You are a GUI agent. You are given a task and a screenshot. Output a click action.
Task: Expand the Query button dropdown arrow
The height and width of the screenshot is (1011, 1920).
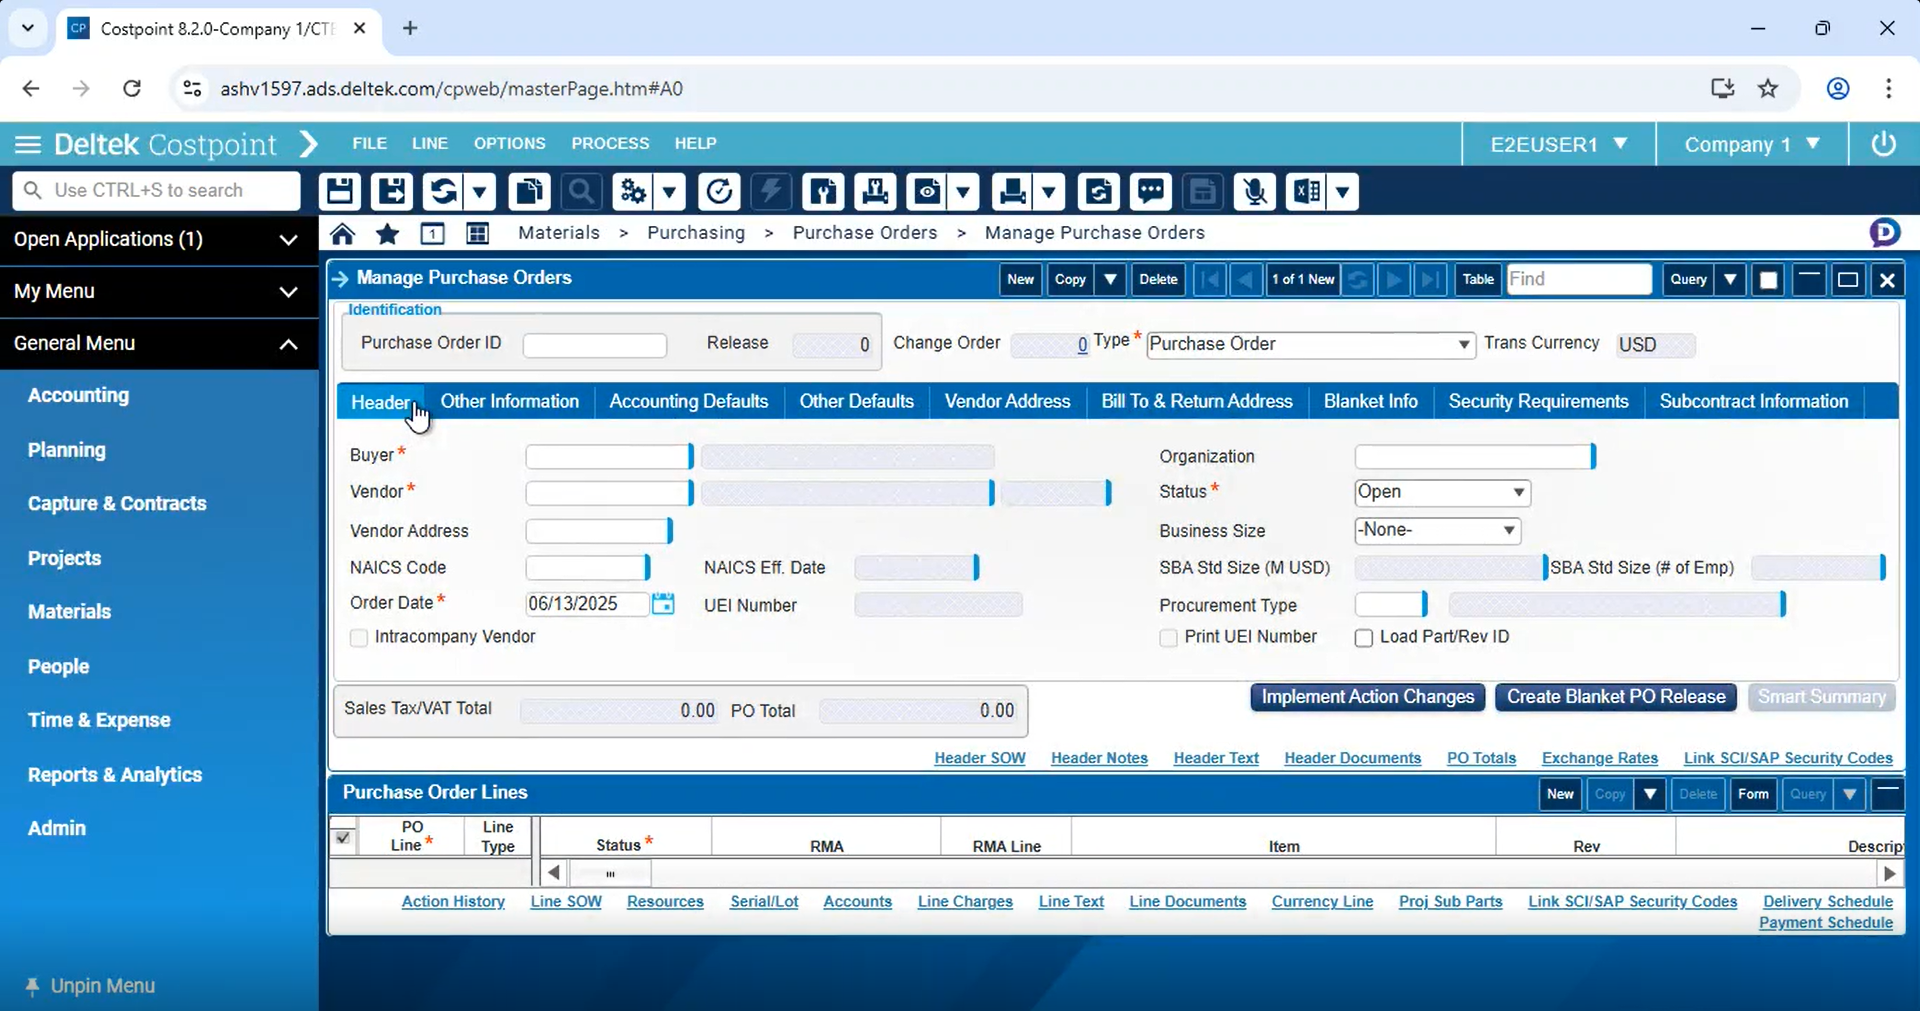1730,279
